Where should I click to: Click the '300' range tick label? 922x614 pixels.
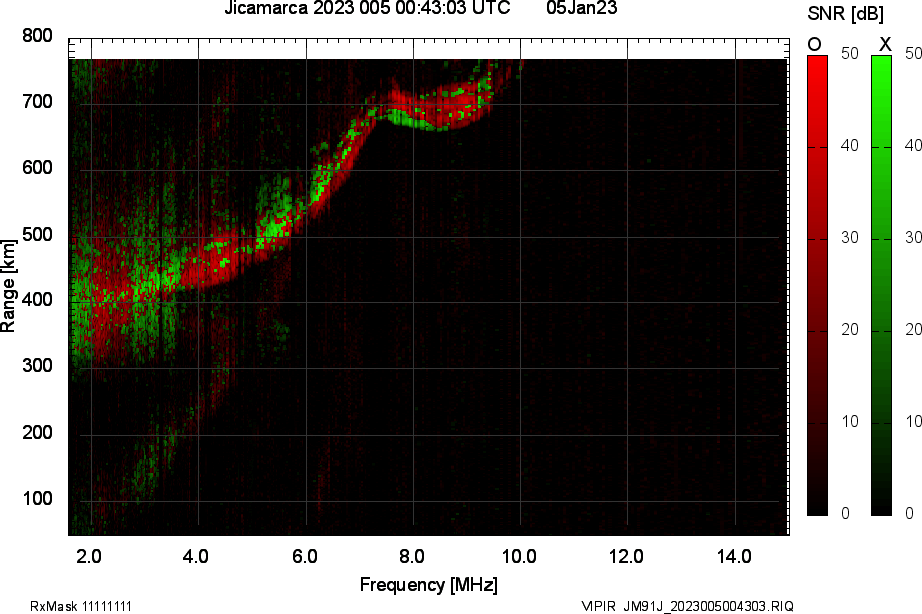37,365
